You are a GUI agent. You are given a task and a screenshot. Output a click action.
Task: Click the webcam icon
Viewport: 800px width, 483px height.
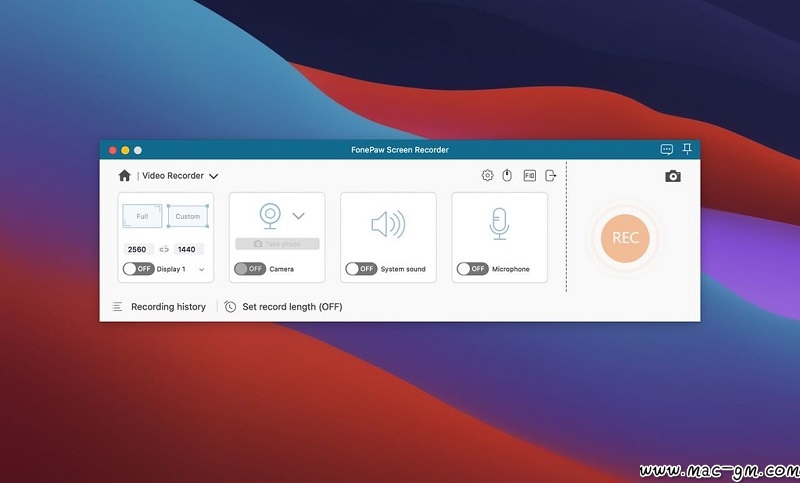pyautogui.click(x=270, y=216)
